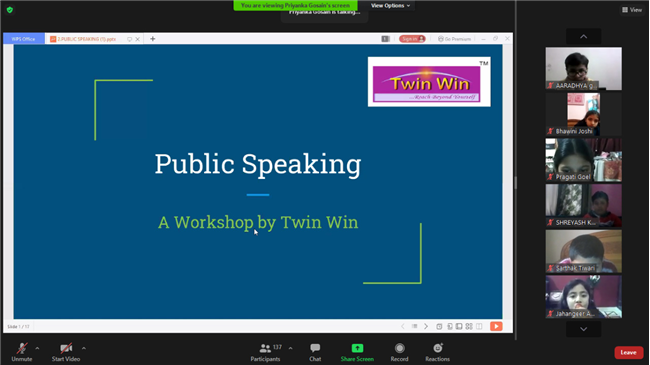Expand video options arrow beside Start Video
Image resolution: width=650 pixels, height=365 pixels.
84,348
